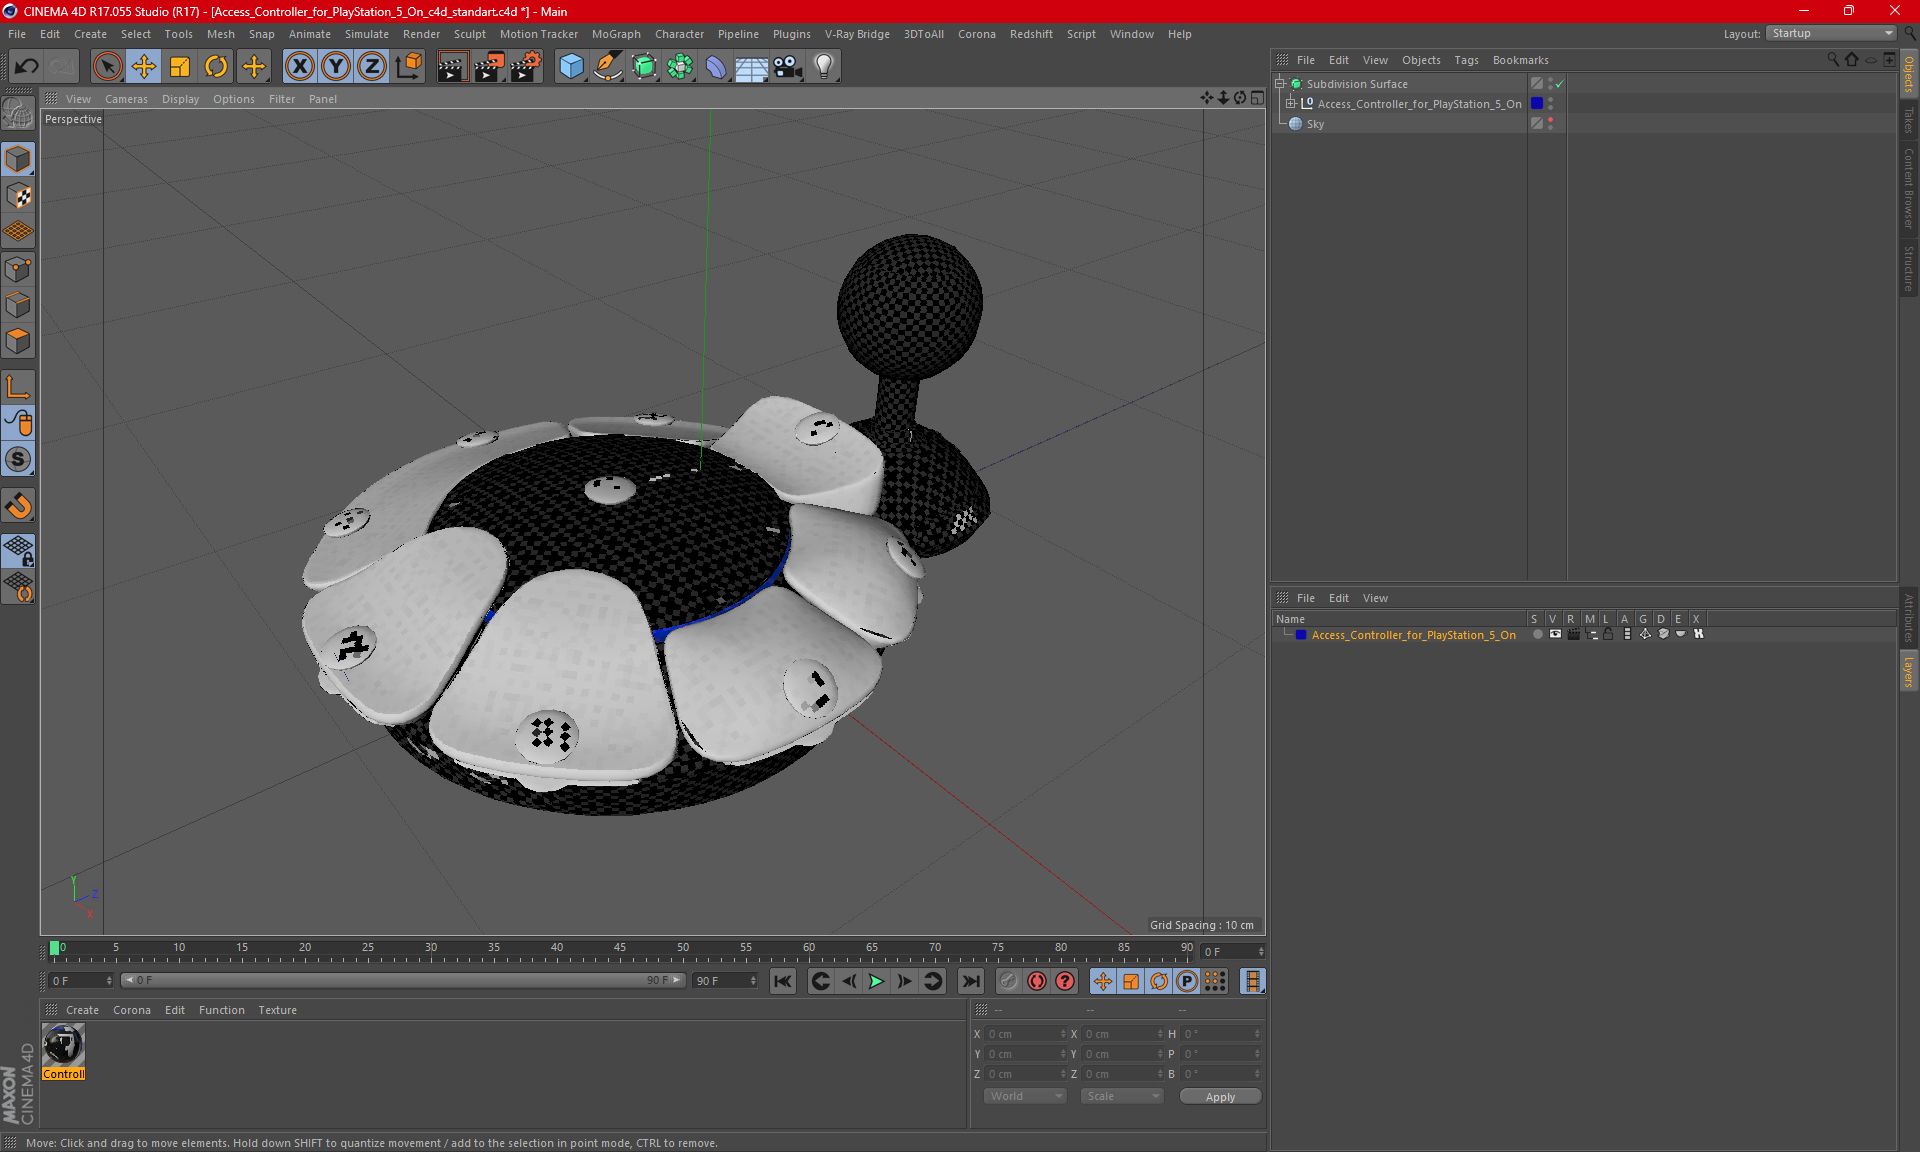Screen dimensions: 1920x1152
Task: Select Points mode in left sidebar
Action: [x=18, y=269]
